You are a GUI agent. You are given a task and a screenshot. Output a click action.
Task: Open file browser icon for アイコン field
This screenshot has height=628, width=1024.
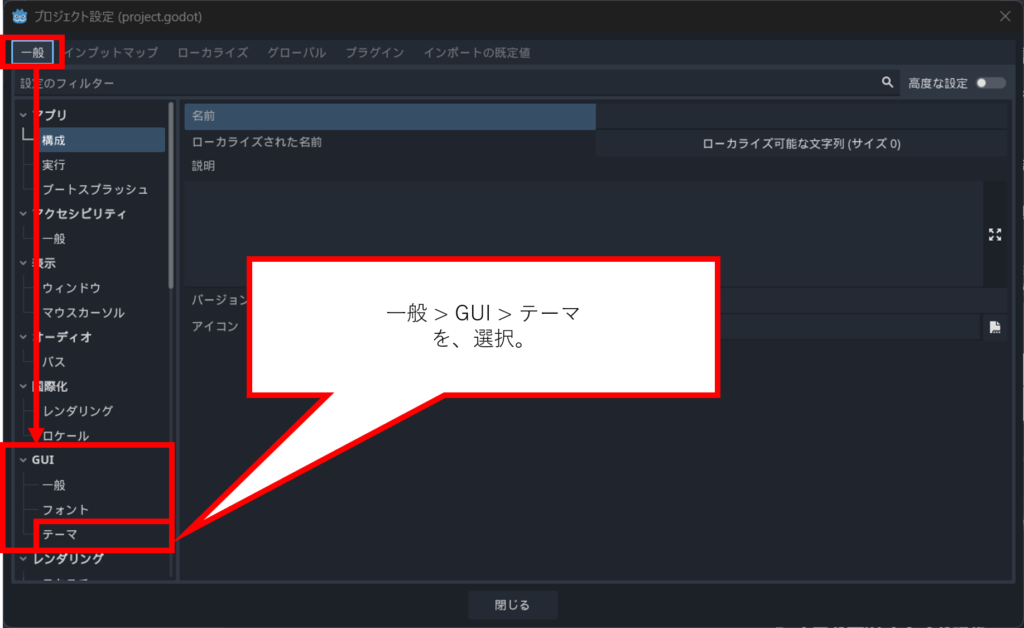pyautogui.click(x=994, y=327)
